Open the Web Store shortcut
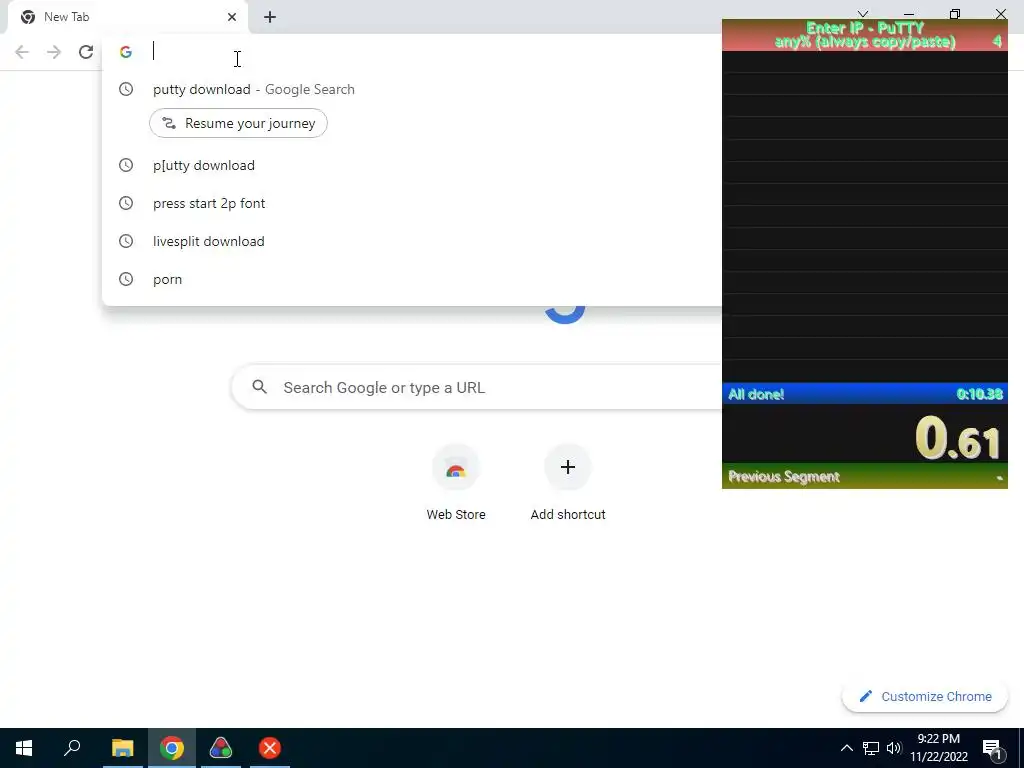Viewport: 1024px width, 768px height. tap(456, 482)
